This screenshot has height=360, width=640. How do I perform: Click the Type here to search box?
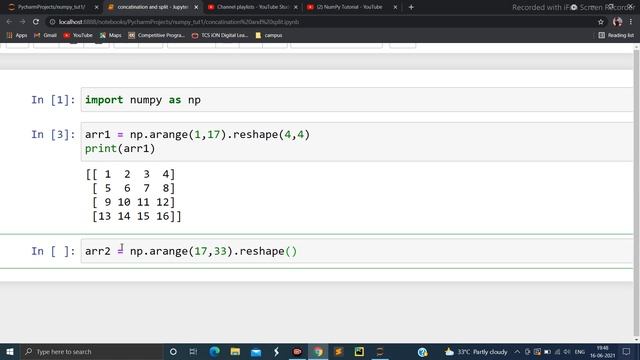91,351
